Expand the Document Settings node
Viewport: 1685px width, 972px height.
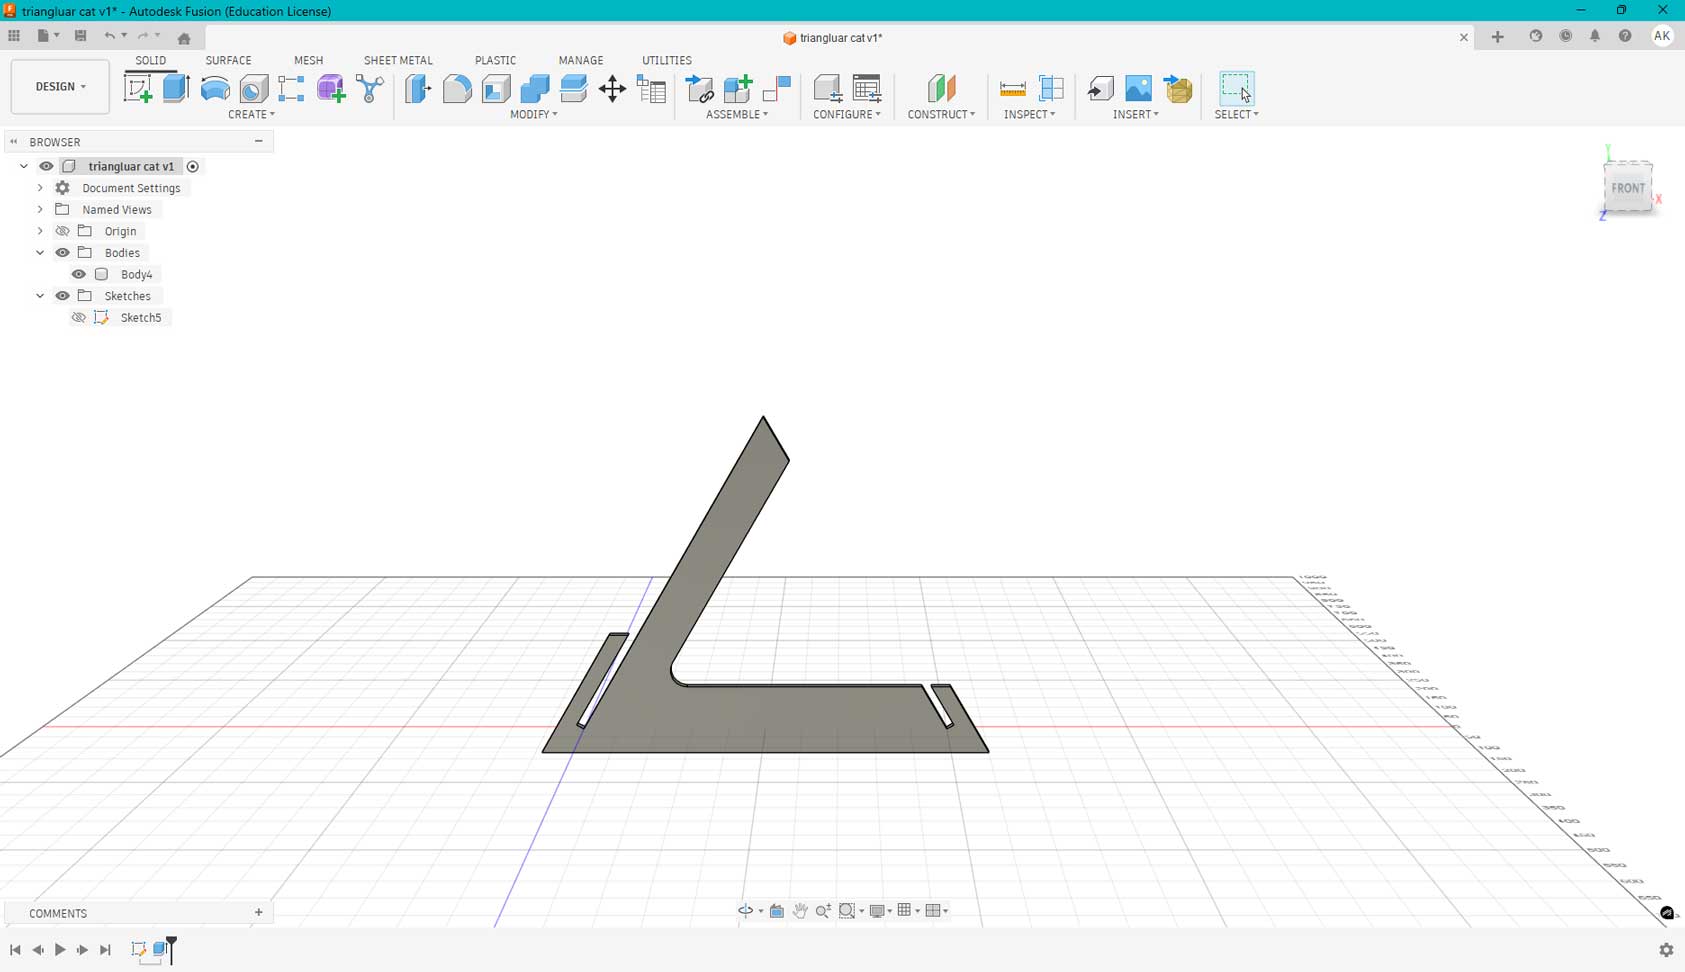pos(39,188)
